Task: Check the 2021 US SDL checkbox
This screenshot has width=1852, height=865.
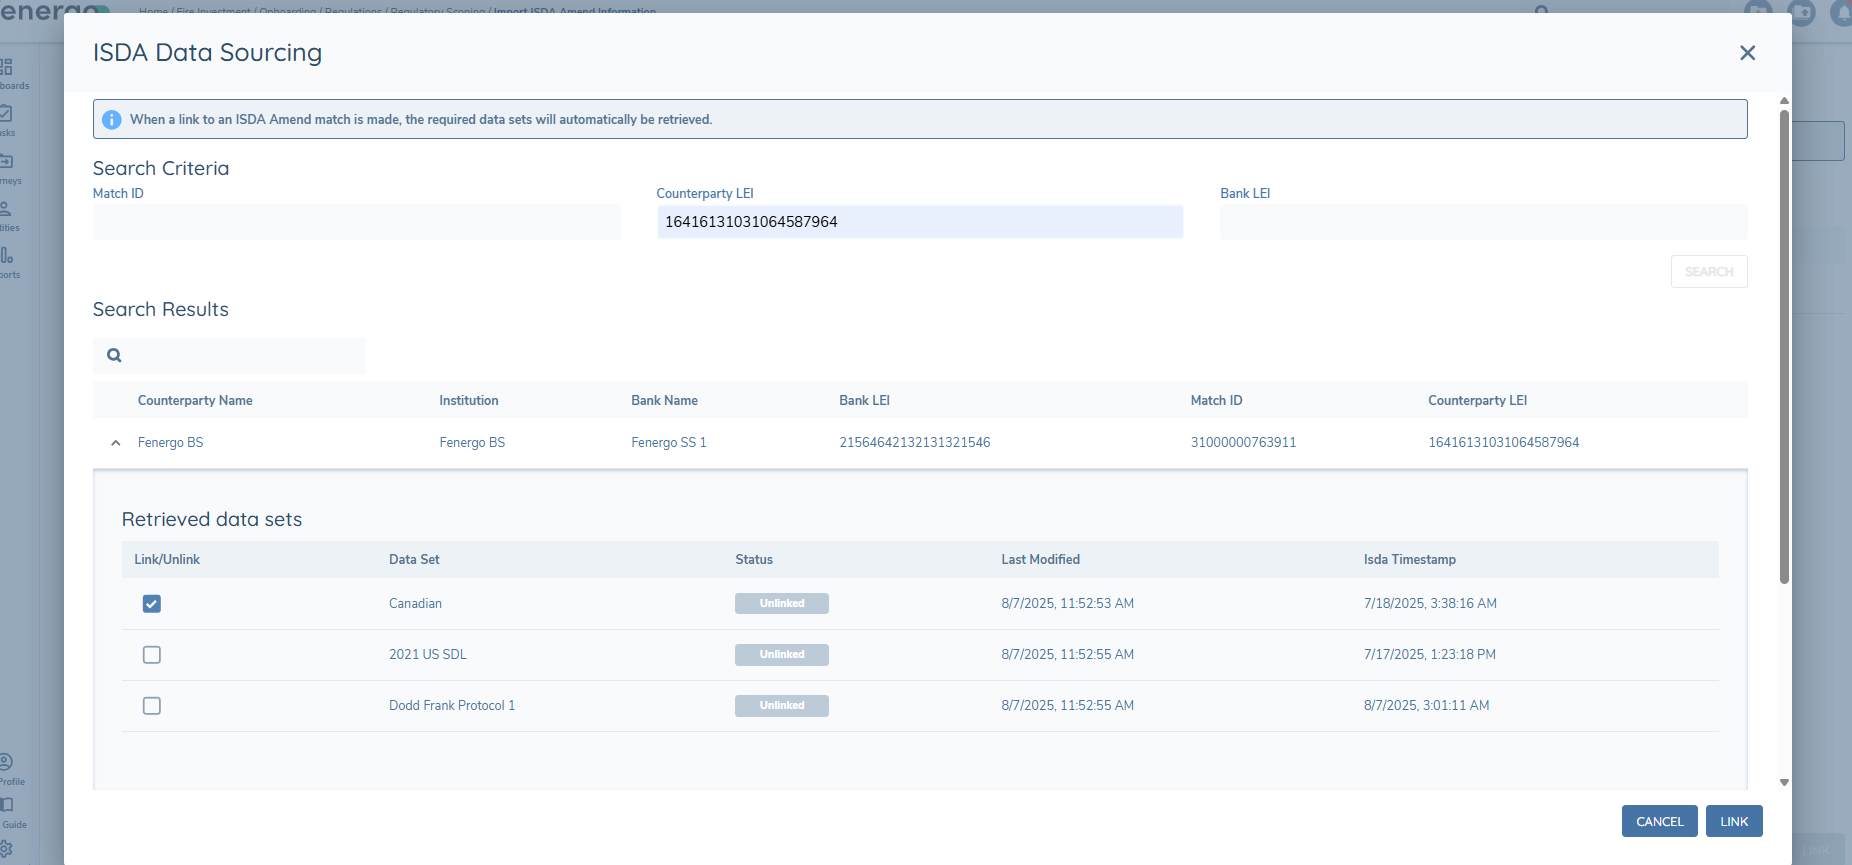Action: [152, 655]
